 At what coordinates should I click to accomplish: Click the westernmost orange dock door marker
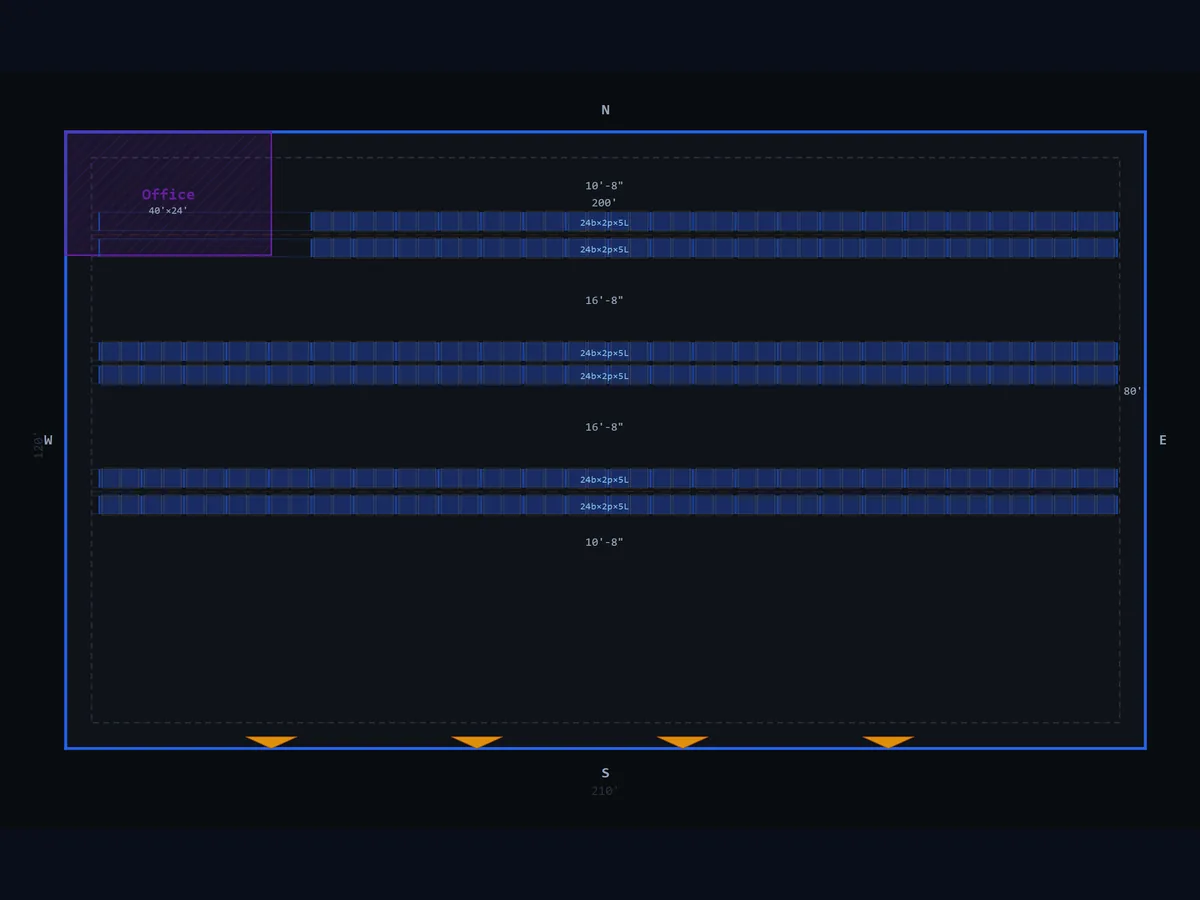271,742
